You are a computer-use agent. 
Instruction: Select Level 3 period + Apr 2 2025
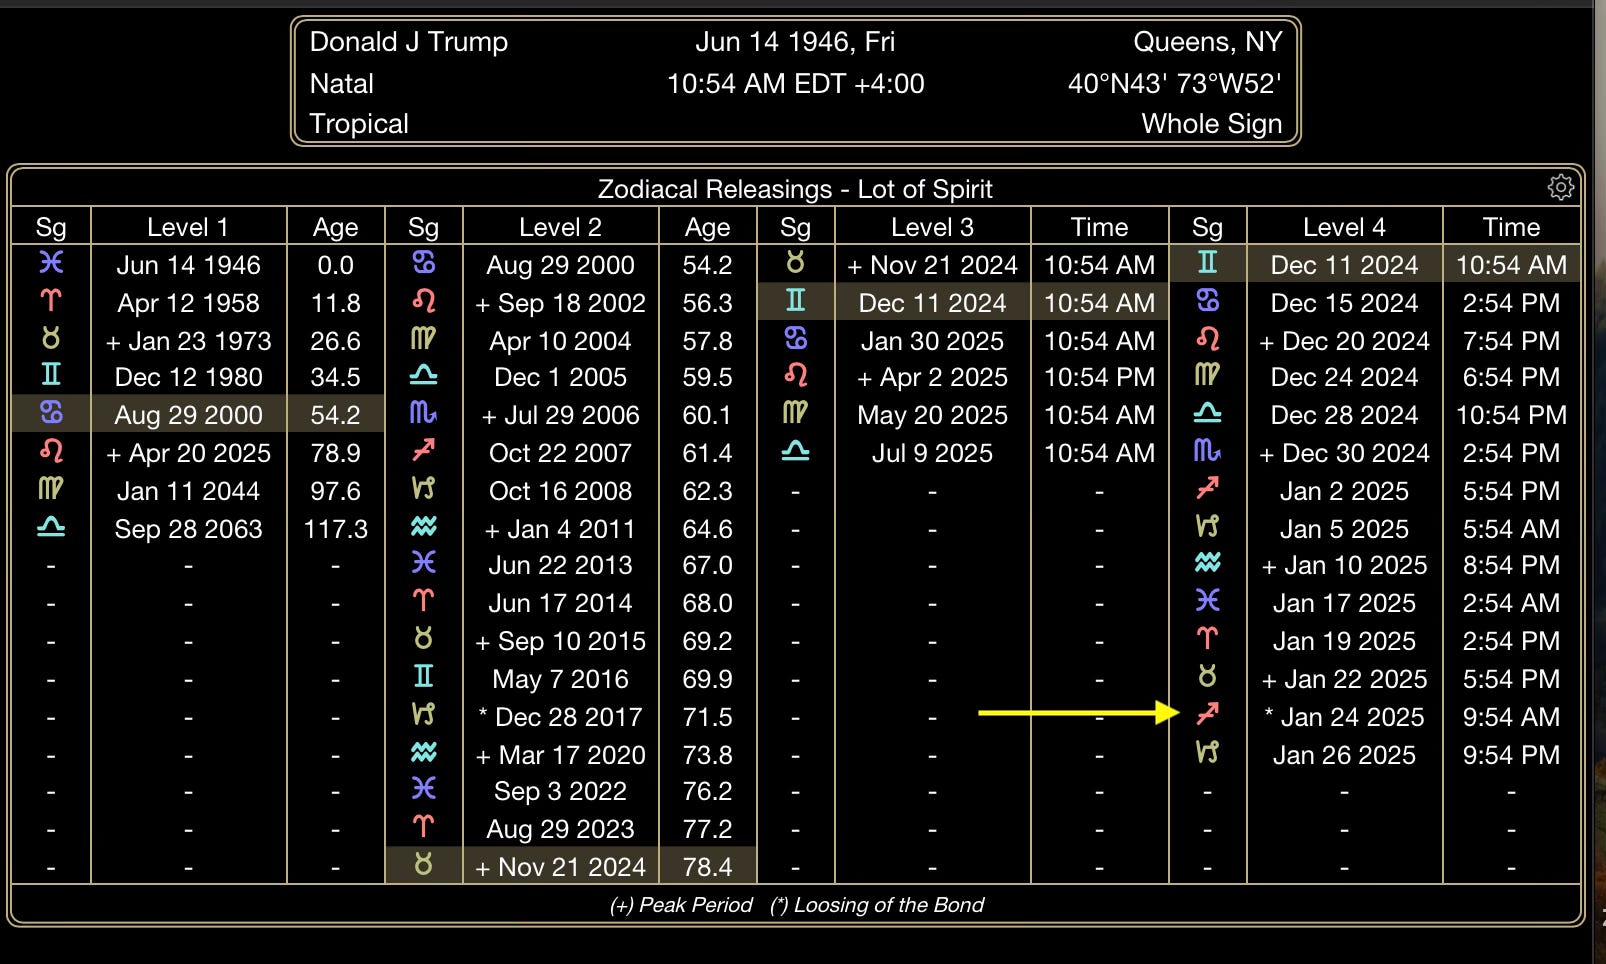[x=932, y=377]
